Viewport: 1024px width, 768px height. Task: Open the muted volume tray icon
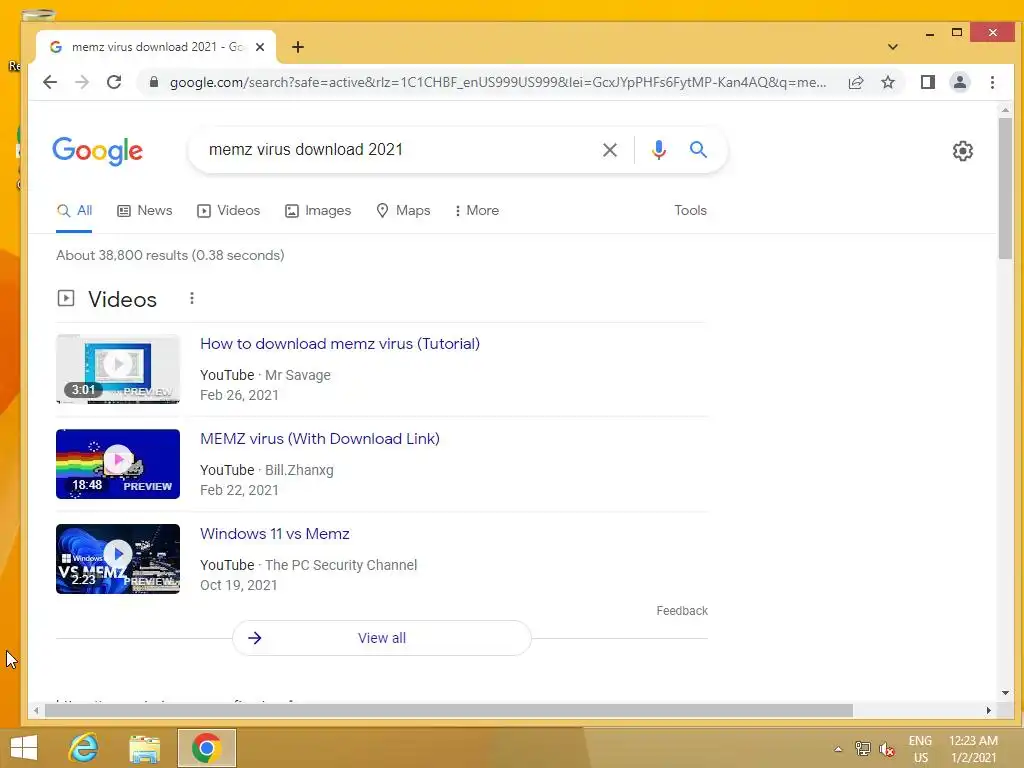[x=887, y=749]
